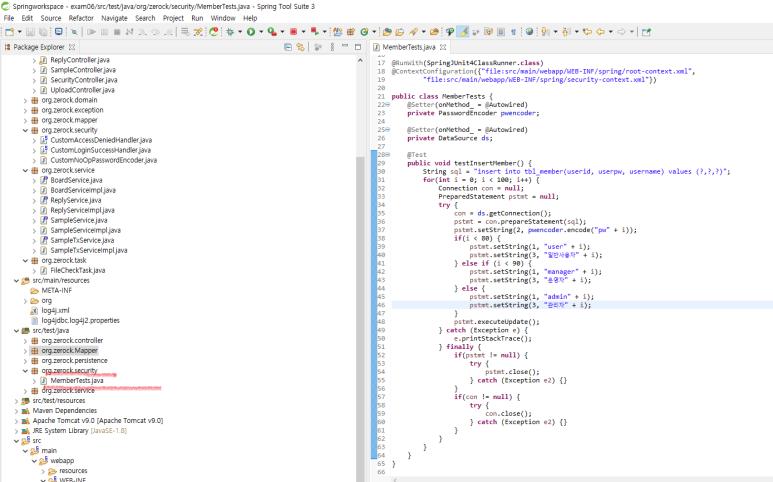The height and width of the screenshot is (482, 773).
Task: Select UploadController.java in the tree
Action: [x=82, y=90]
